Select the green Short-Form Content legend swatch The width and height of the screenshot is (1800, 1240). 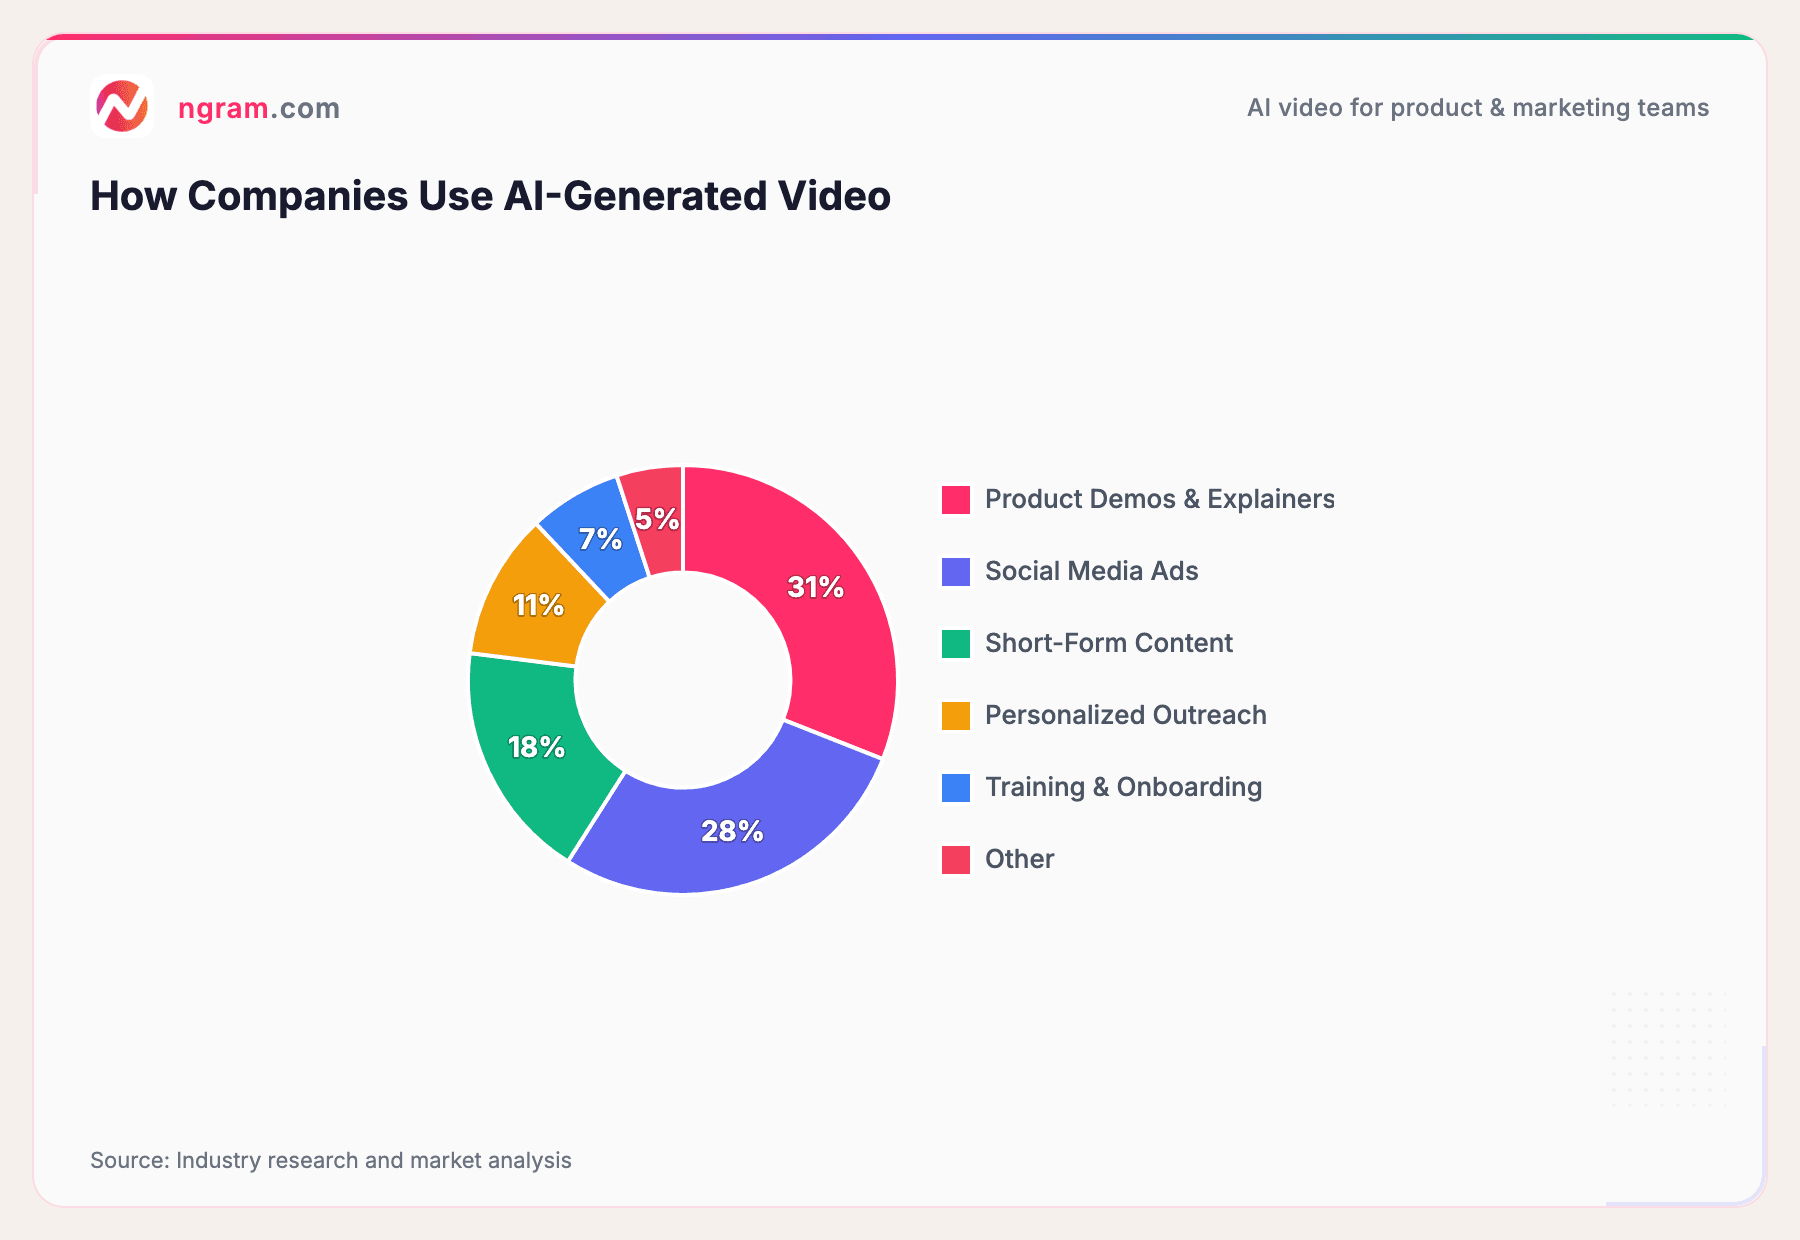(x=954, y=642)
